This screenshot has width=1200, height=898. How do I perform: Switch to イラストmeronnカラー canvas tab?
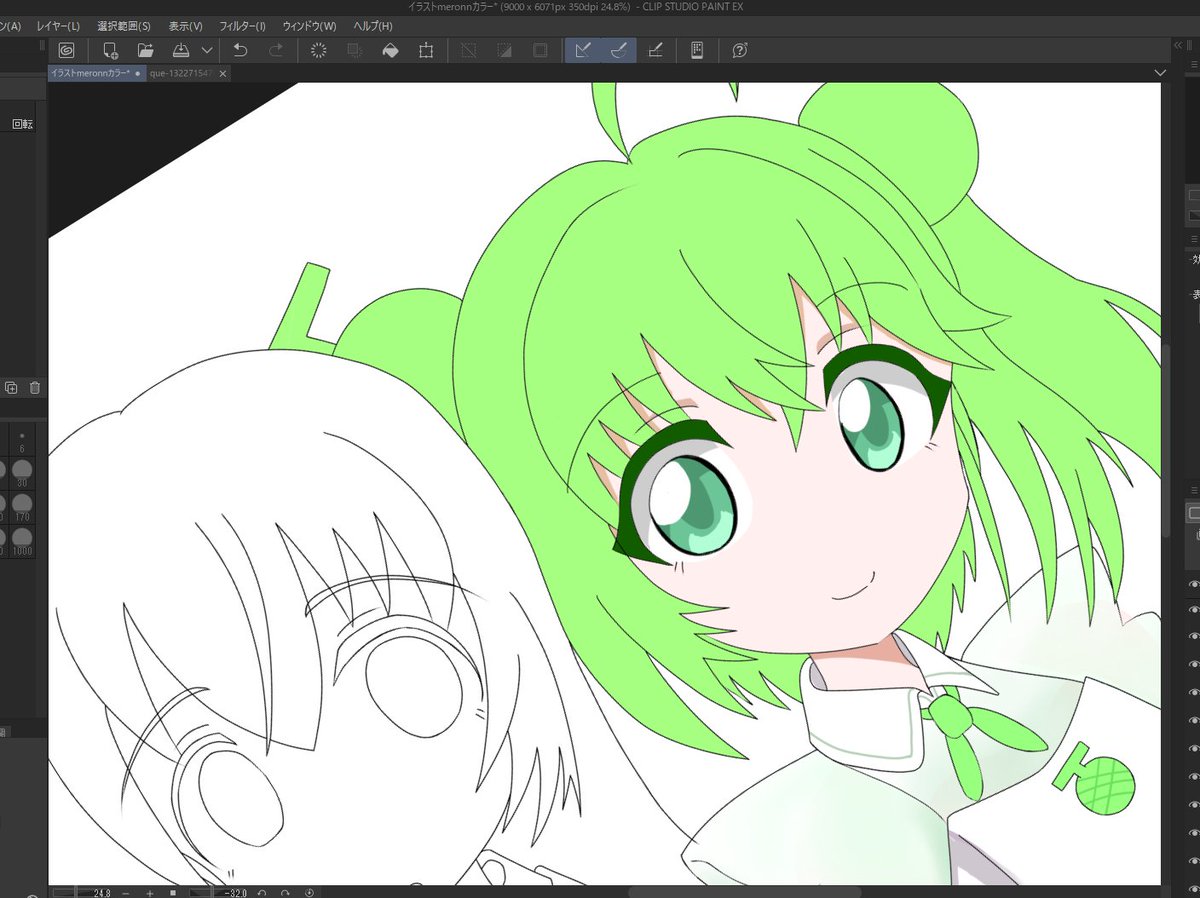[x=96, y=74]
